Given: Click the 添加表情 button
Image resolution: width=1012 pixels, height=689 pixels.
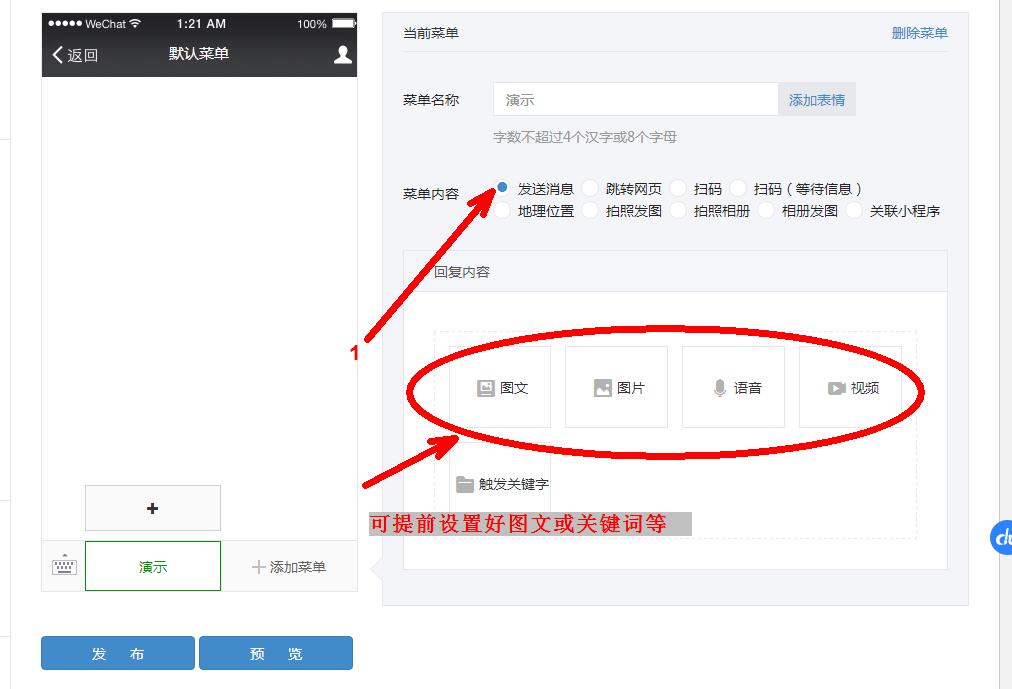Looking at the screenshot, I should [816, 99].
